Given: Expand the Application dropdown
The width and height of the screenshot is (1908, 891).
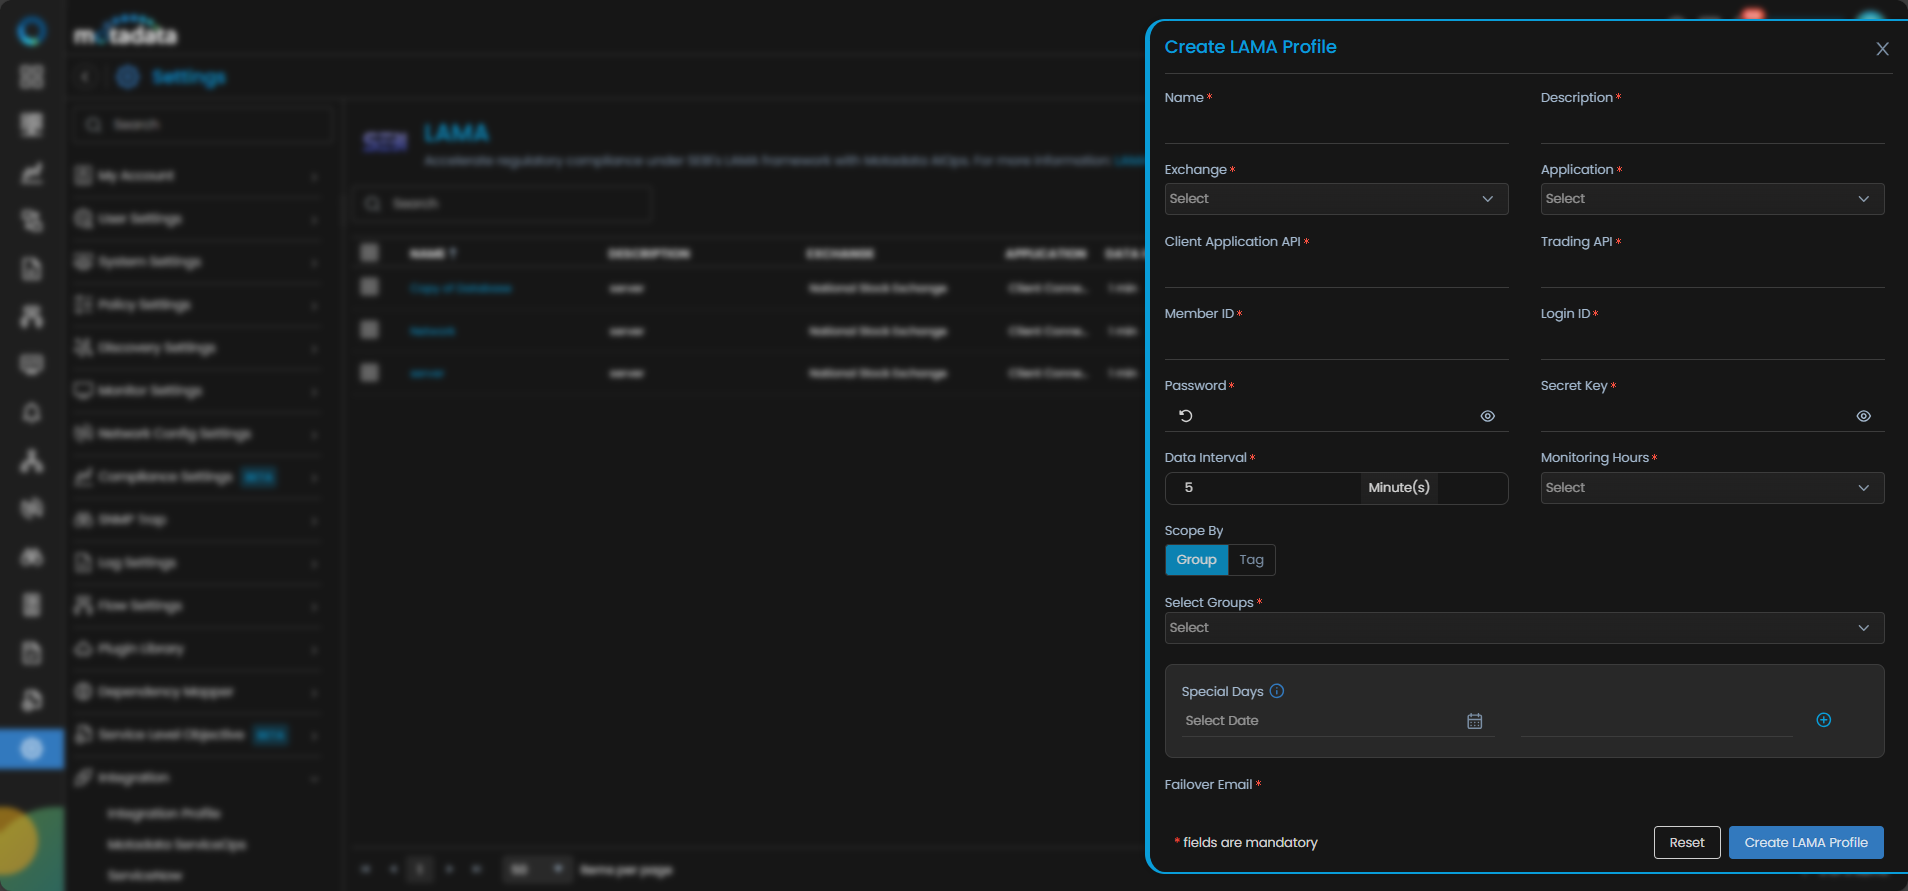Looking at the screenshot, I should tap(1712, 199).
